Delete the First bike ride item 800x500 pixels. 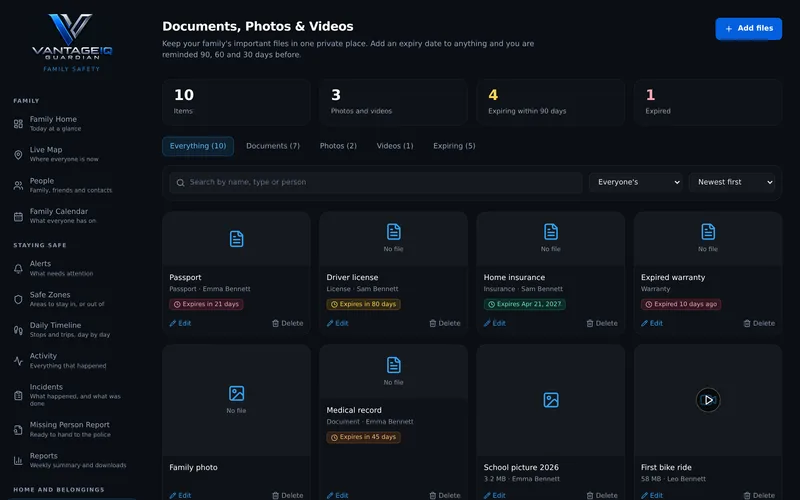click(759, 495)
